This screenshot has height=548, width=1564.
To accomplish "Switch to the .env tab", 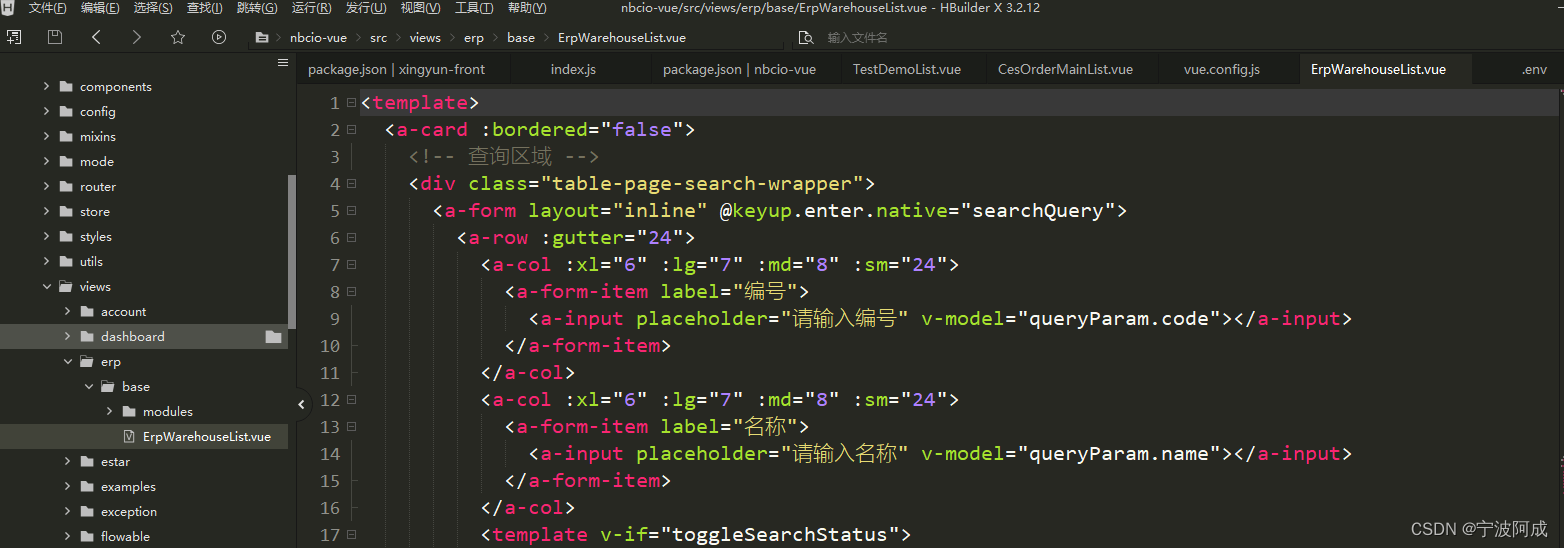I will [1534, 69].
